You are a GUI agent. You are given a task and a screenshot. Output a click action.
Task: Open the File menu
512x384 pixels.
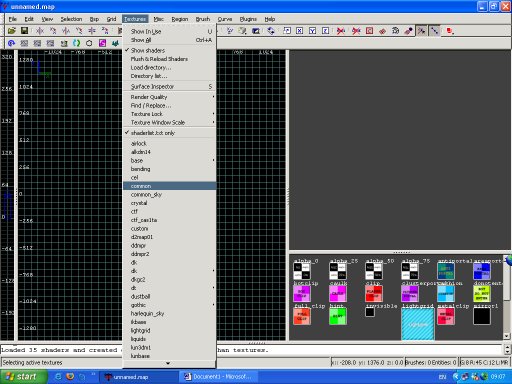tap(13, 19)
